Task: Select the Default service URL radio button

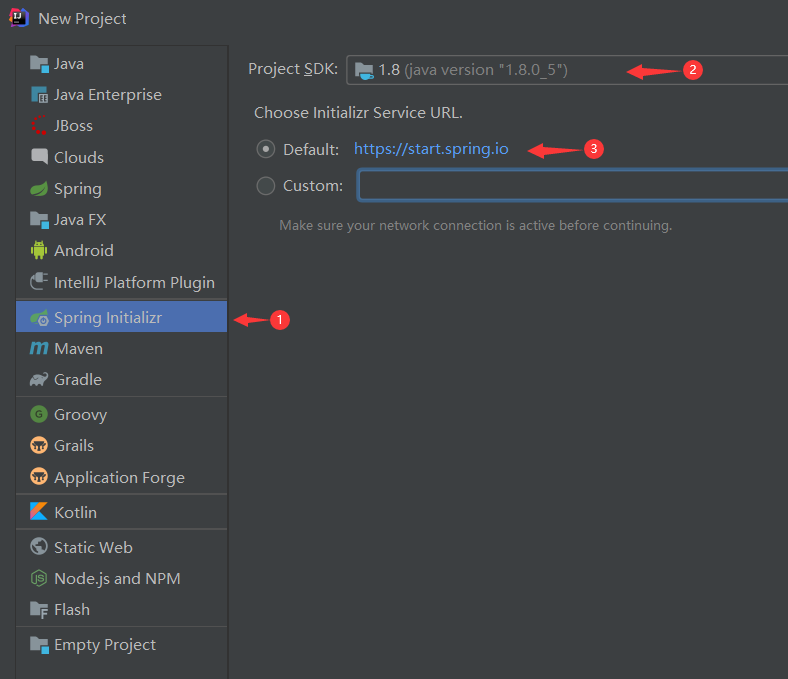Action: click(266, 149)
